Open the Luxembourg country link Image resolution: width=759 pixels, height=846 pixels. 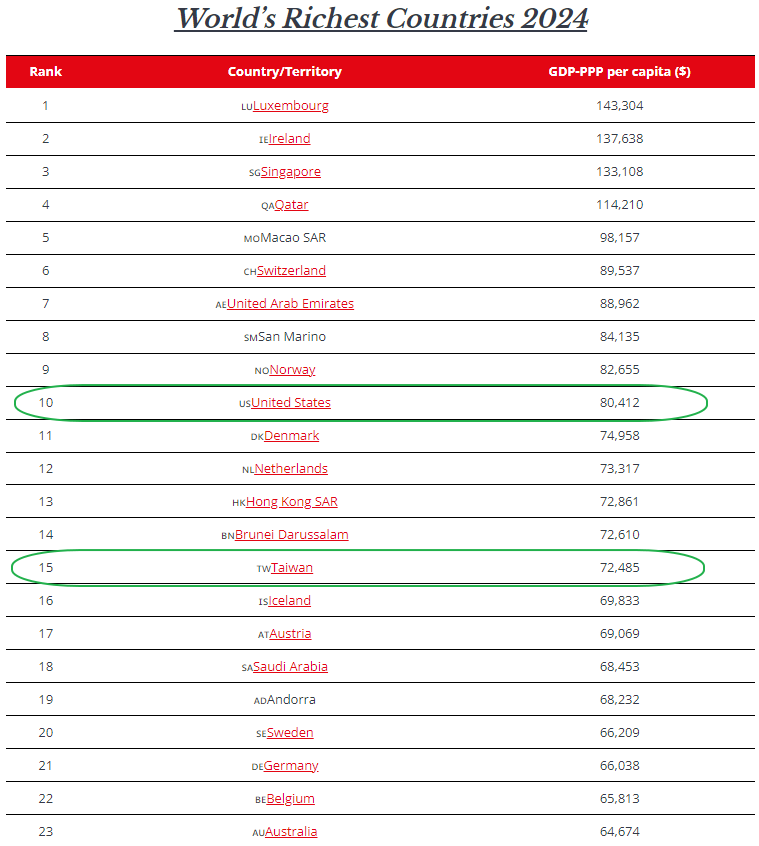291,106
